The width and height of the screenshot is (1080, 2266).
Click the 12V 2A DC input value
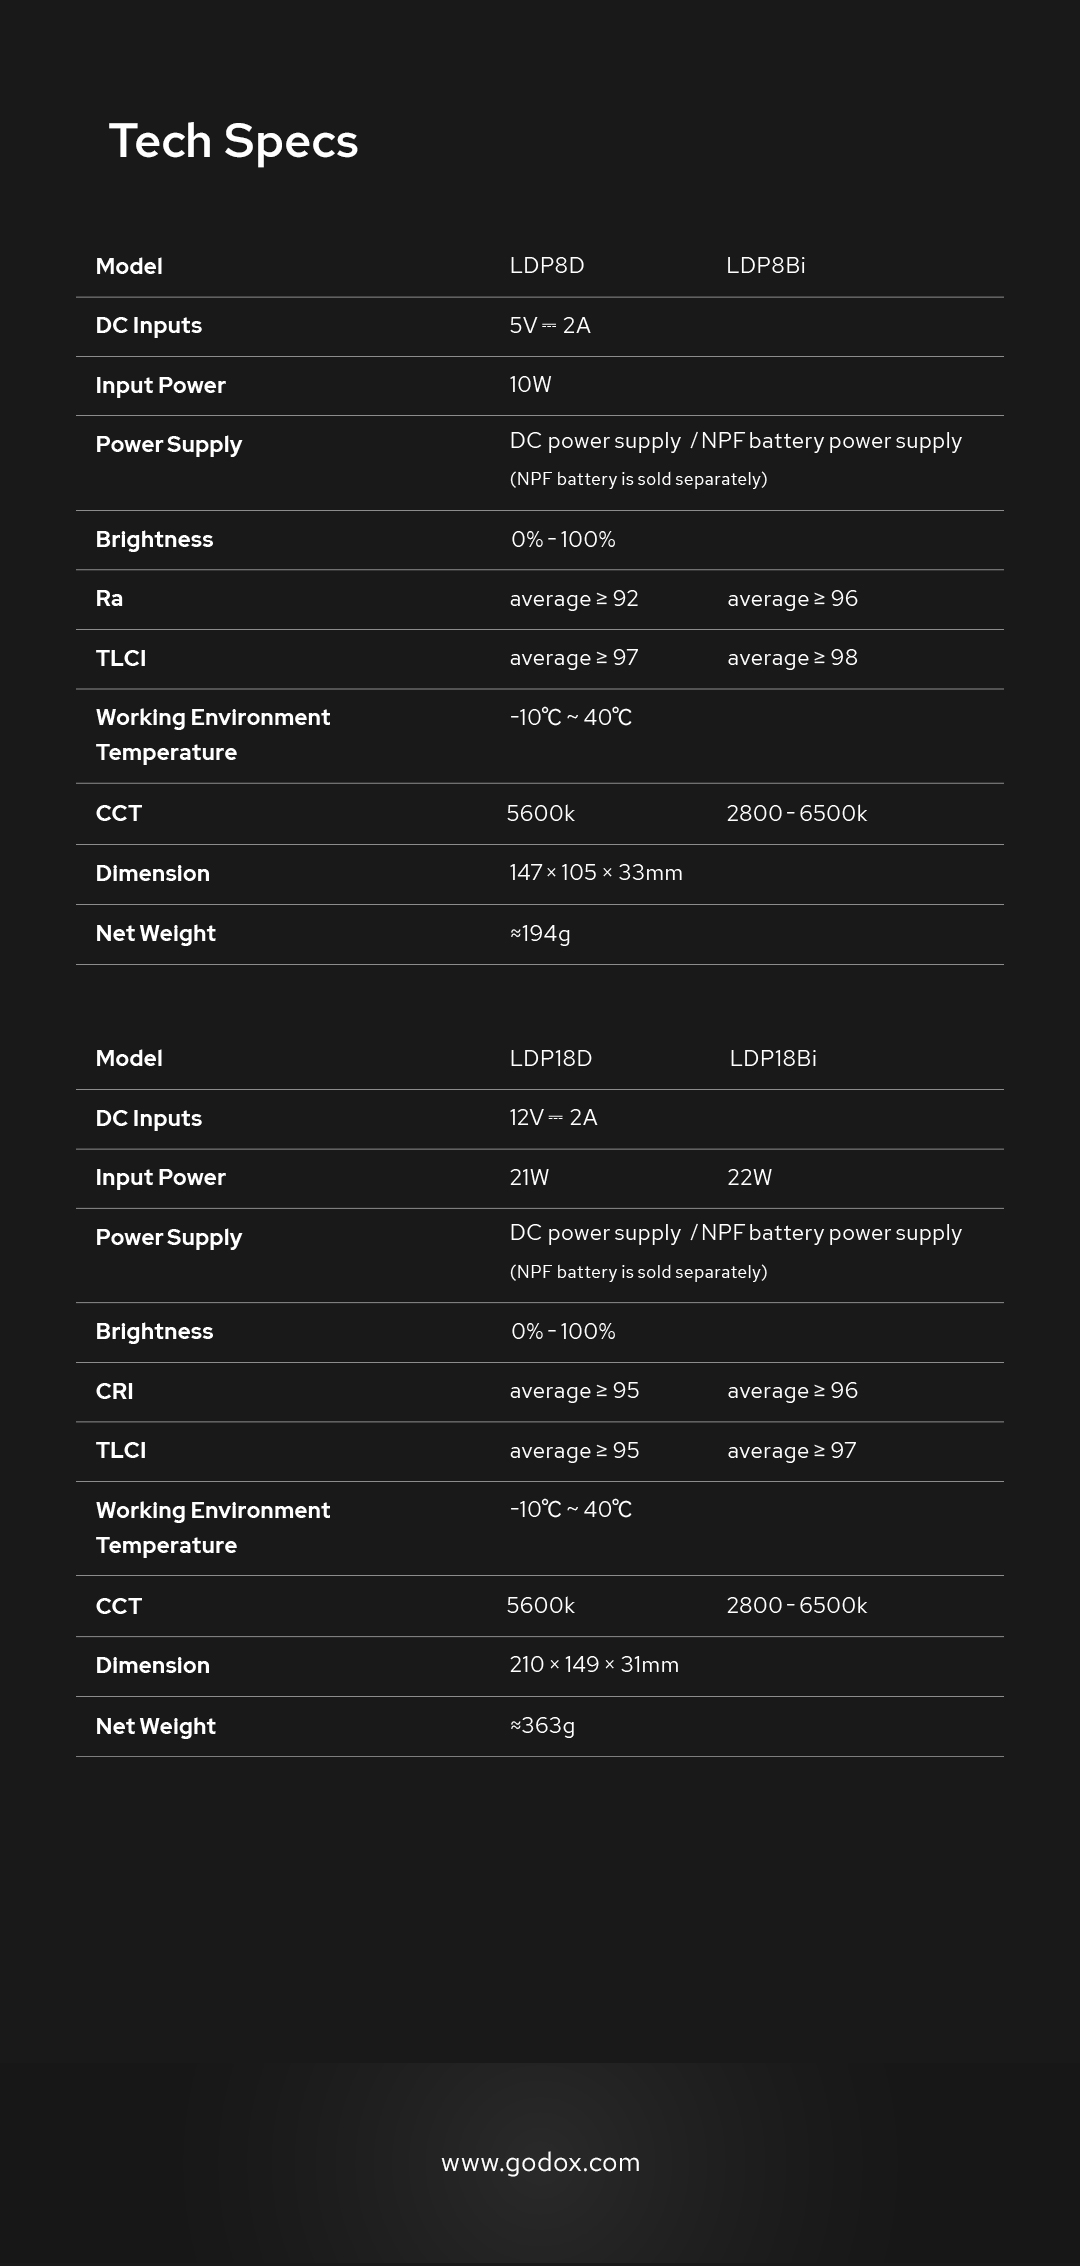point(553,1118)
